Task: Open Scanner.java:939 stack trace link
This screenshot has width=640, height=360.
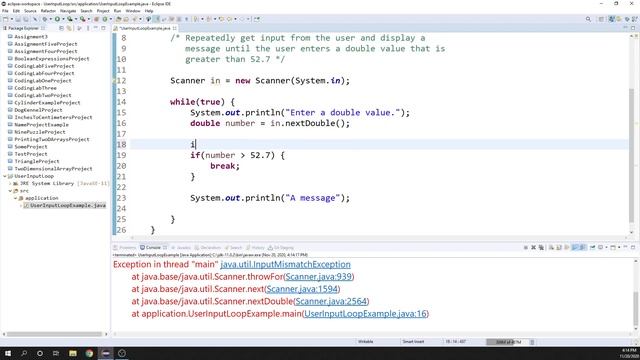Action: click(x=318, y=277)
